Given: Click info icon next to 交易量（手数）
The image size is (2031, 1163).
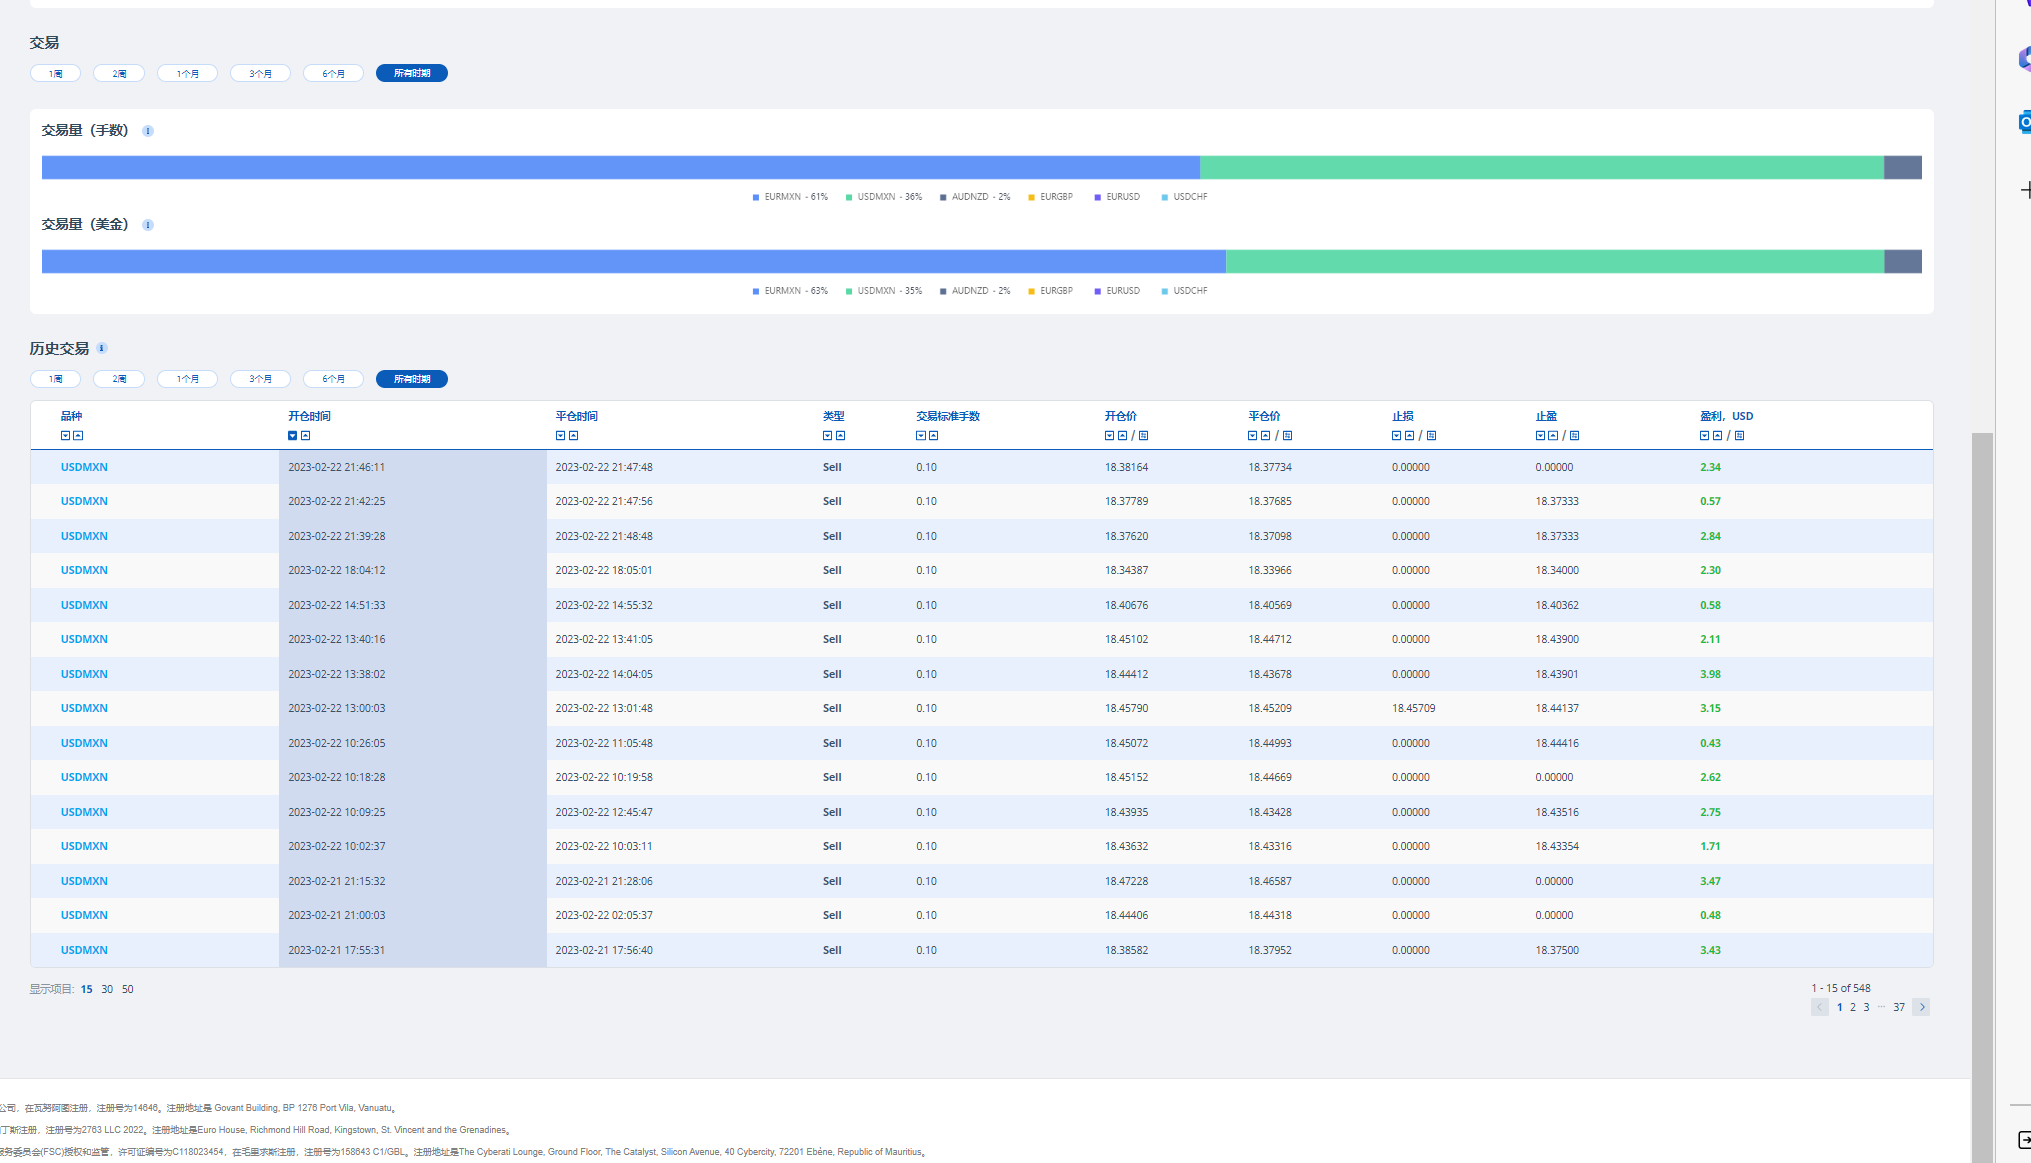Looking at the screenshot, I should click(x=148, y=131).
